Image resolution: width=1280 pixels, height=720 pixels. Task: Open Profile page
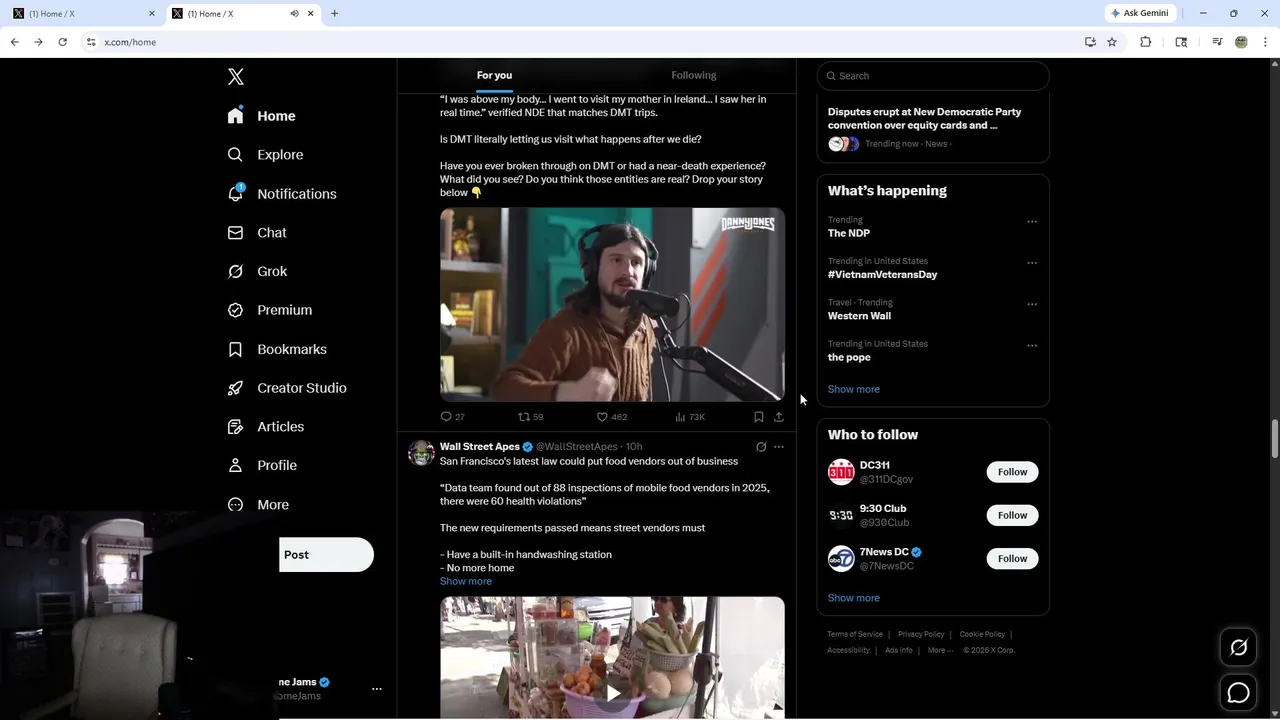(262, 465)
